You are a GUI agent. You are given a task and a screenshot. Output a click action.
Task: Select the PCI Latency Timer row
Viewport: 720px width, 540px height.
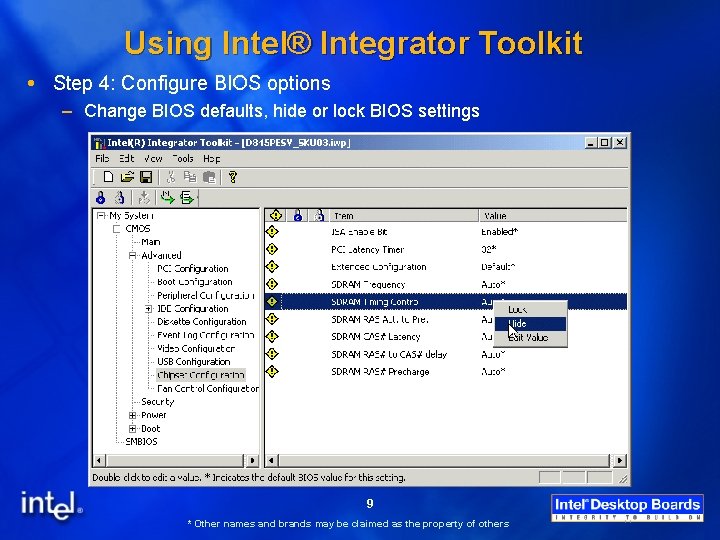click(446, 249)
